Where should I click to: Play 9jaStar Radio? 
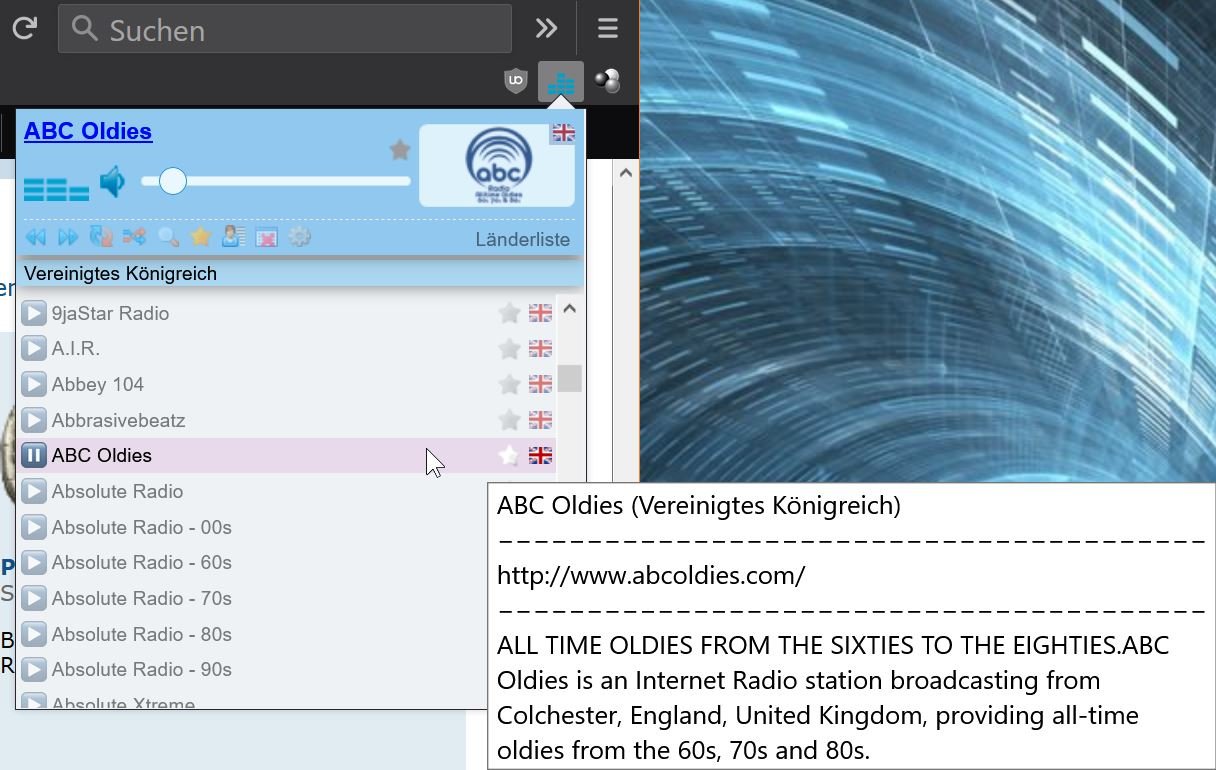pyautogui.click(x=34, y=313)
